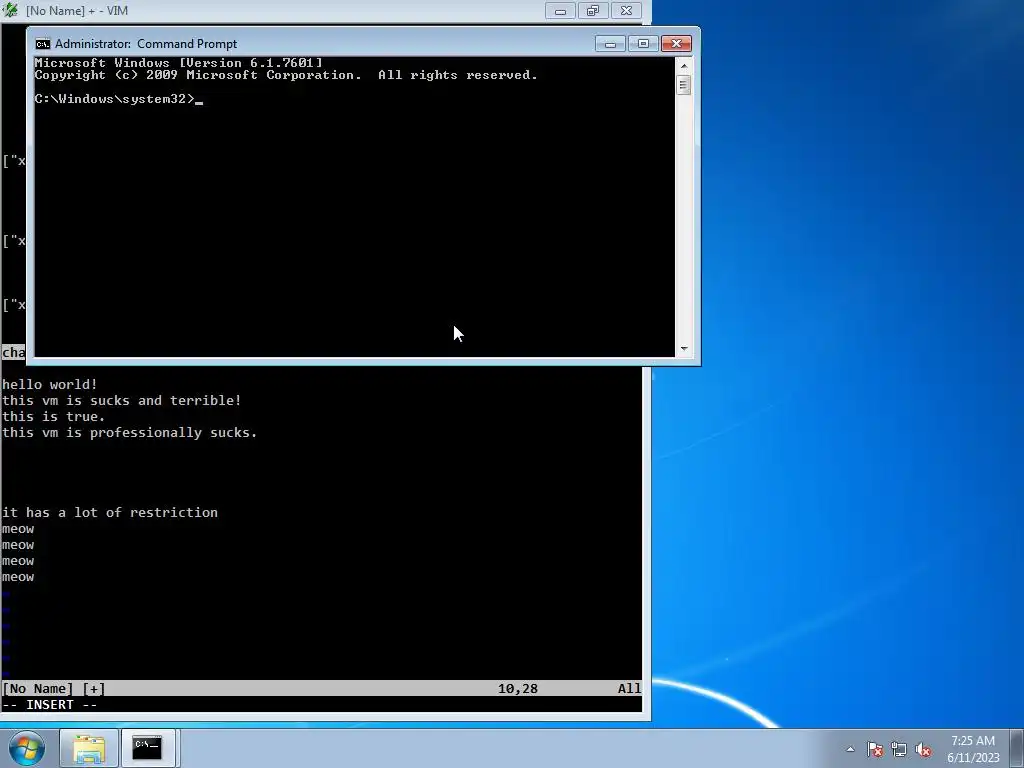Place cursor on 'this is true.' line

coord(54,417)
